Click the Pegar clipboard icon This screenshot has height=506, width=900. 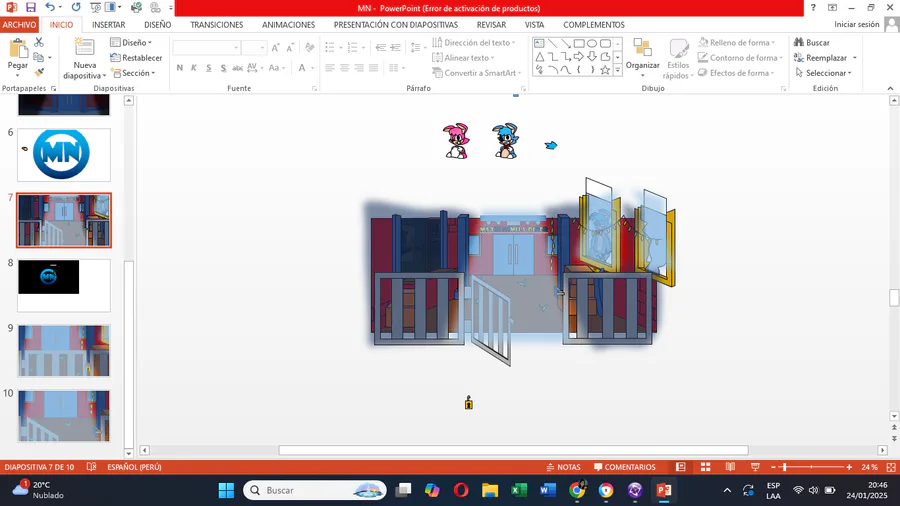18,48
